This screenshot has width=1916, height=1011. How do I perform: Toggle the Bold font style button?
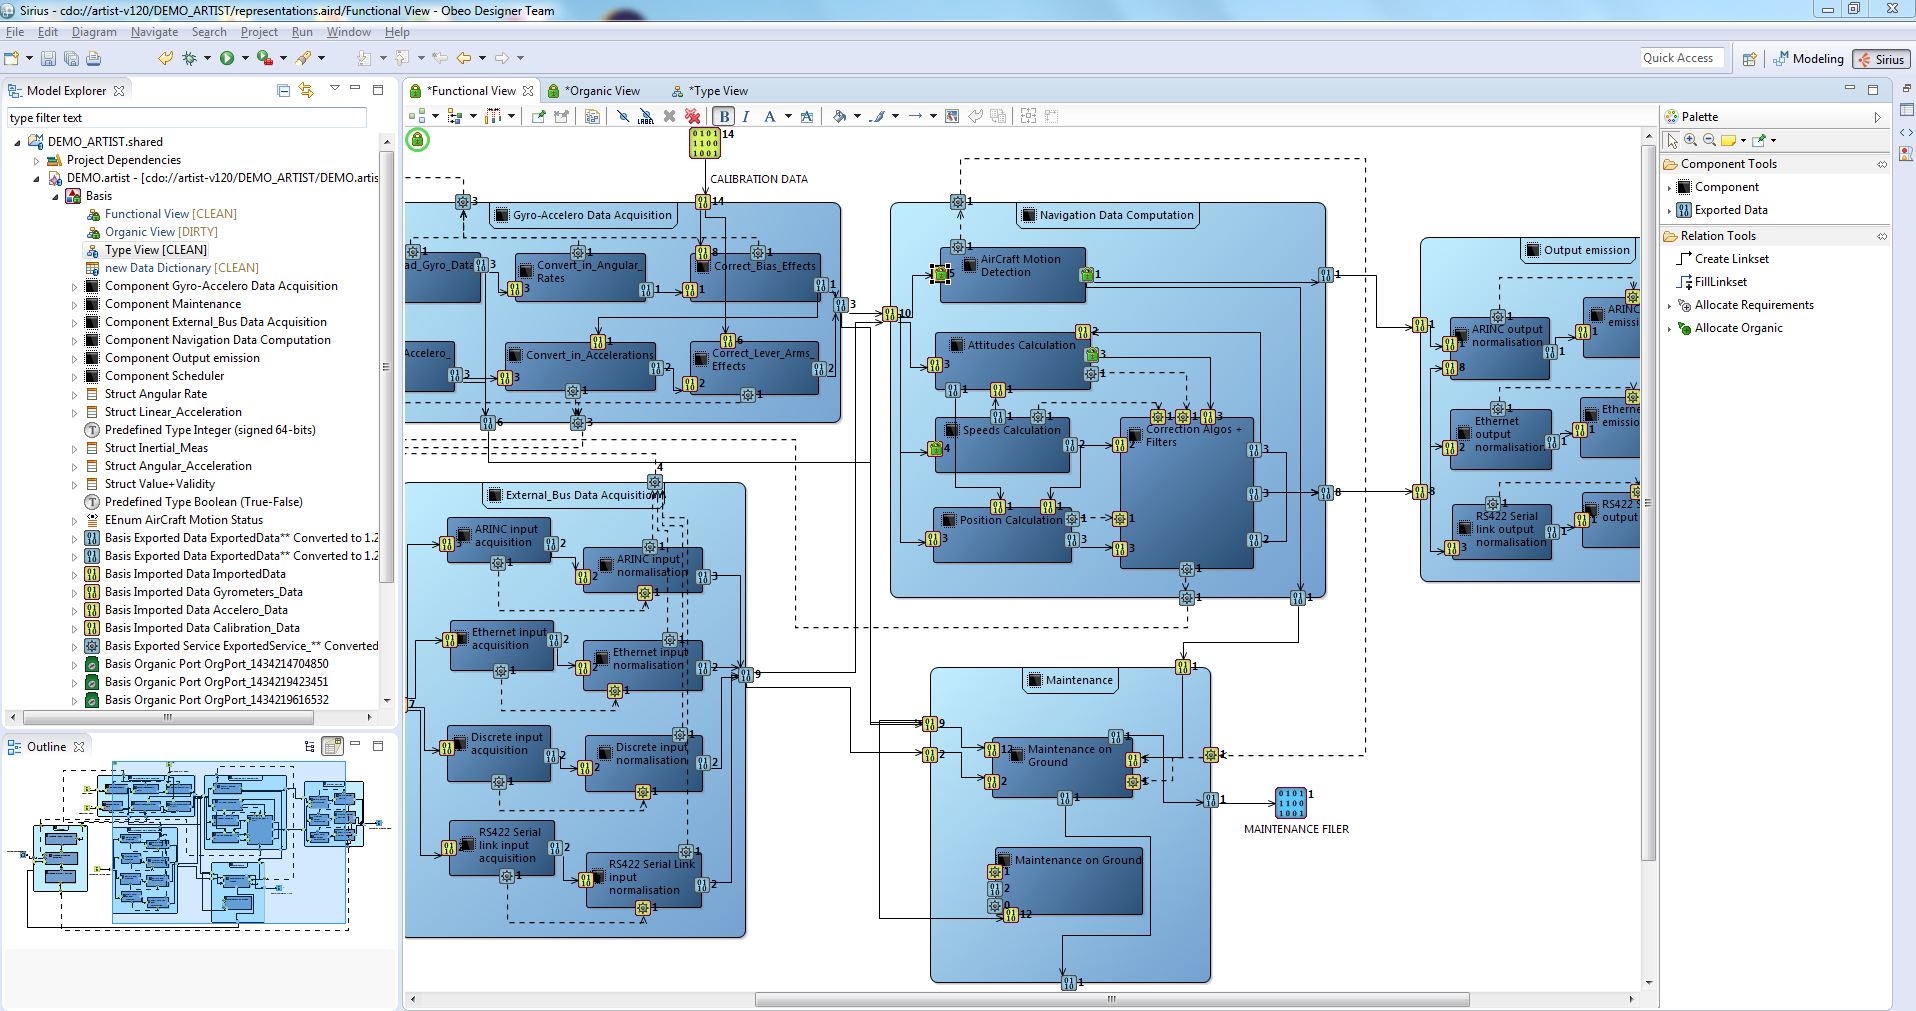coord(724,117)
